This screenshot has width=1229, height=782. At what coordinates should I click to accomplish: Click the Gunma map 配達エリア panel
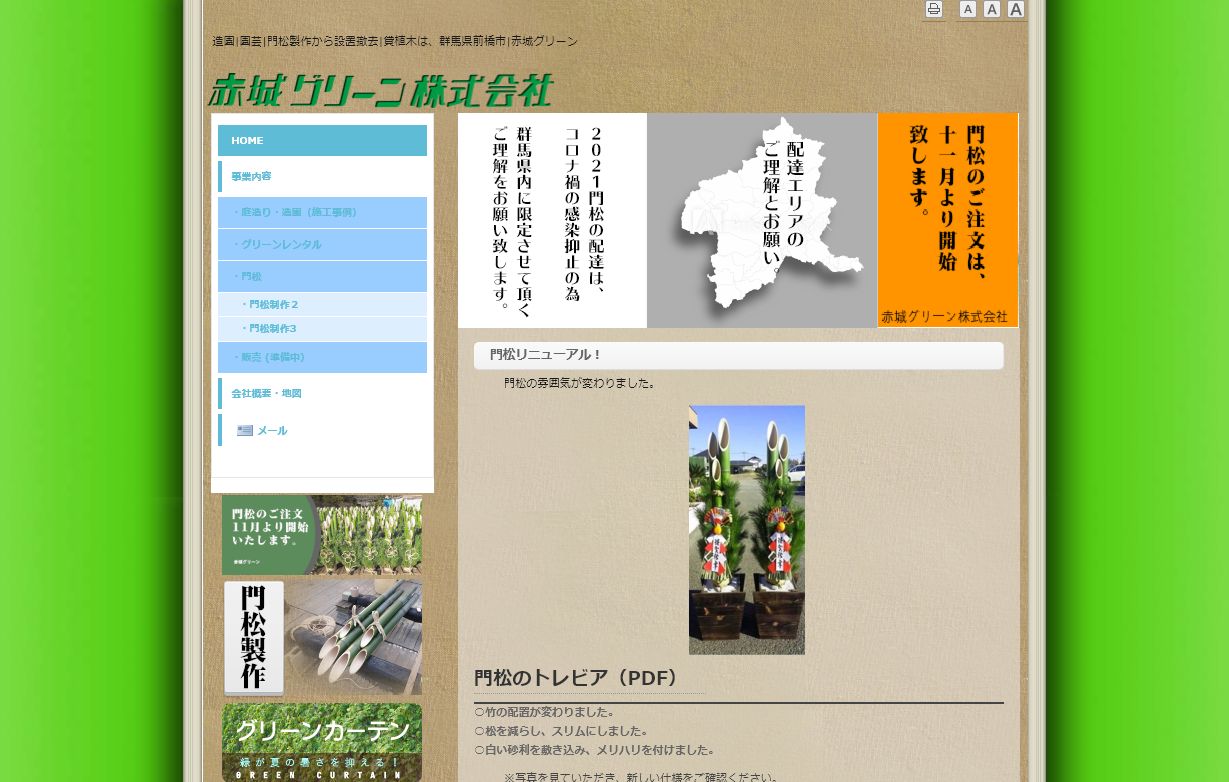(x=762, y=220)
